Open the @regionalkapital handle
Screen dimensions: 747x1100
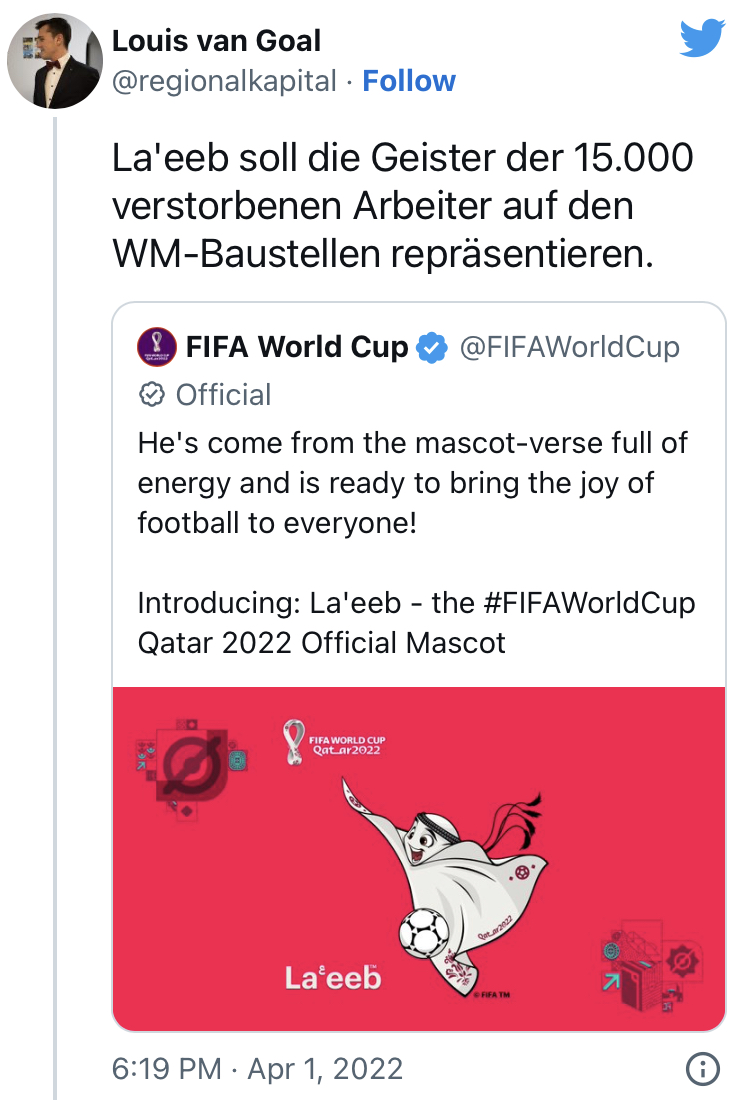coord(224,81)
